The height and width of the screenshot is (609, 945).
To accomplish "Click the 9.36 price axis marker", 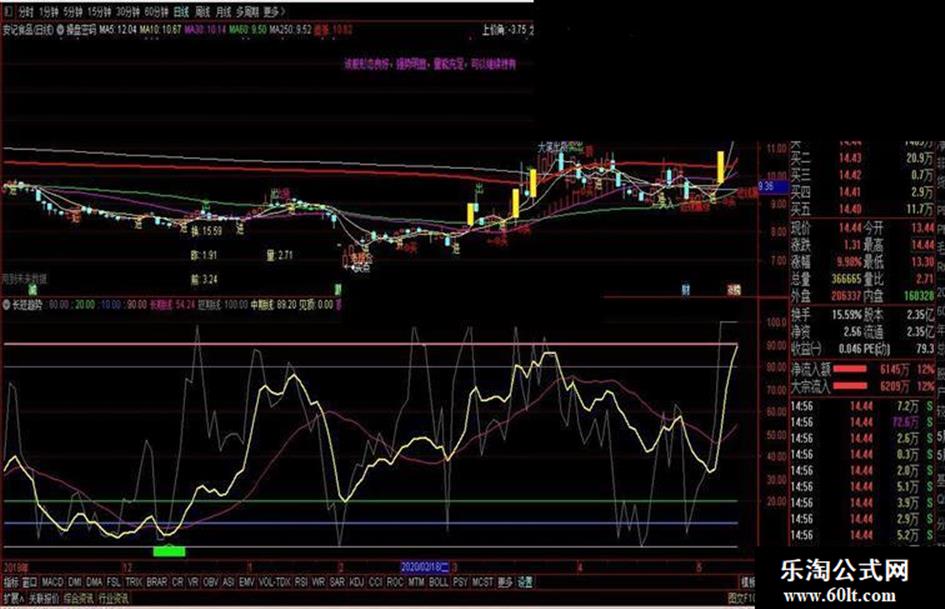I will point(773,186).
